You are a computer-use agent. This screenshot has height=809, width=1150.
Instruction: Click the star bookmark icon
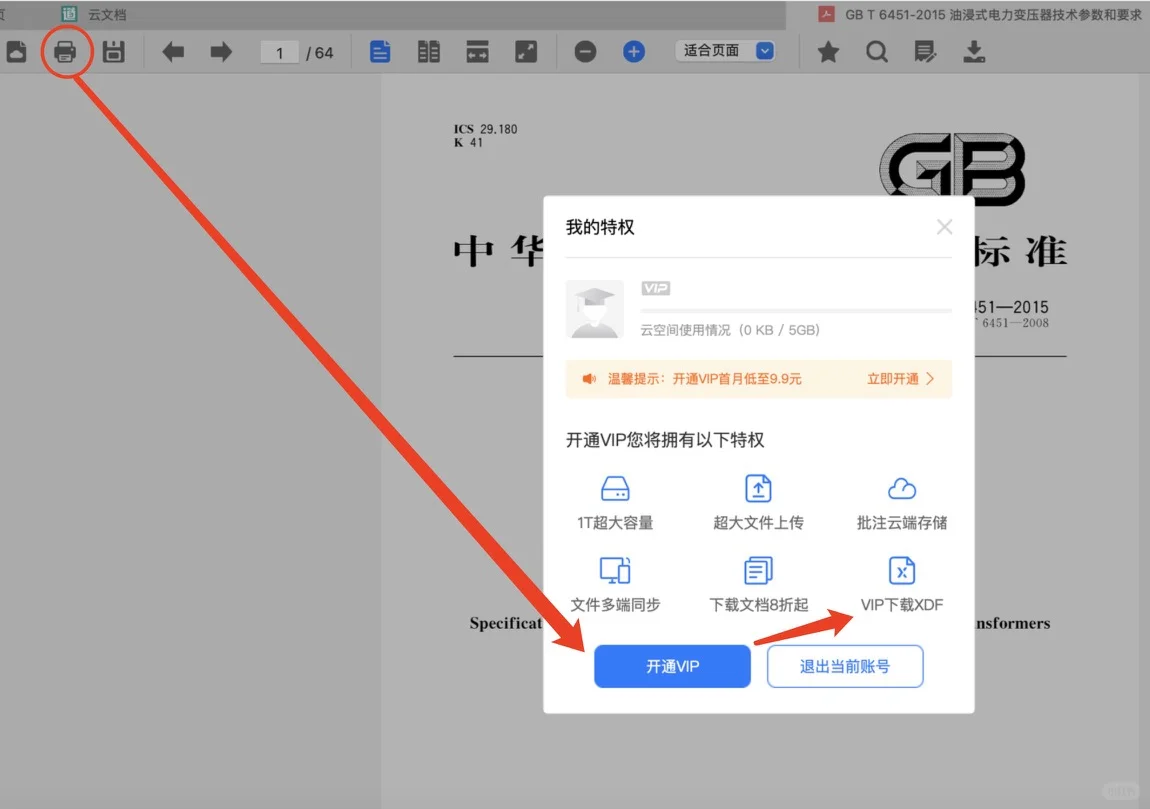[828, 52]
